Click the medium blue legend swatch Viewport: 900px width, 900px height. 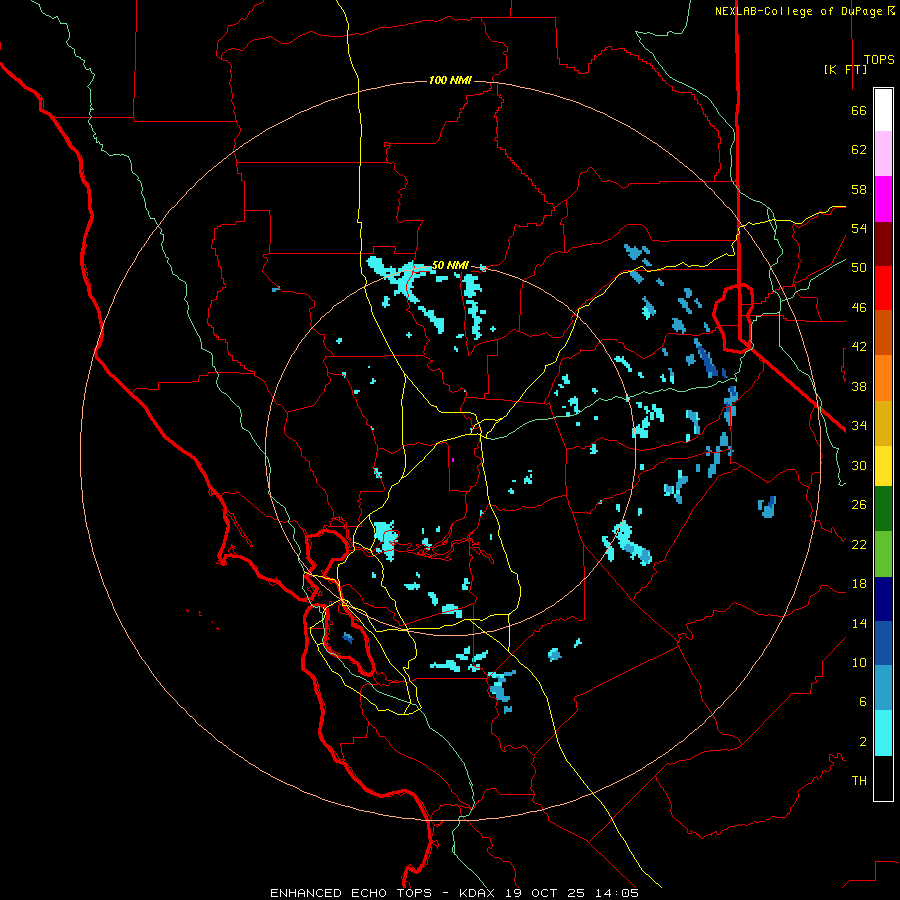883,643
